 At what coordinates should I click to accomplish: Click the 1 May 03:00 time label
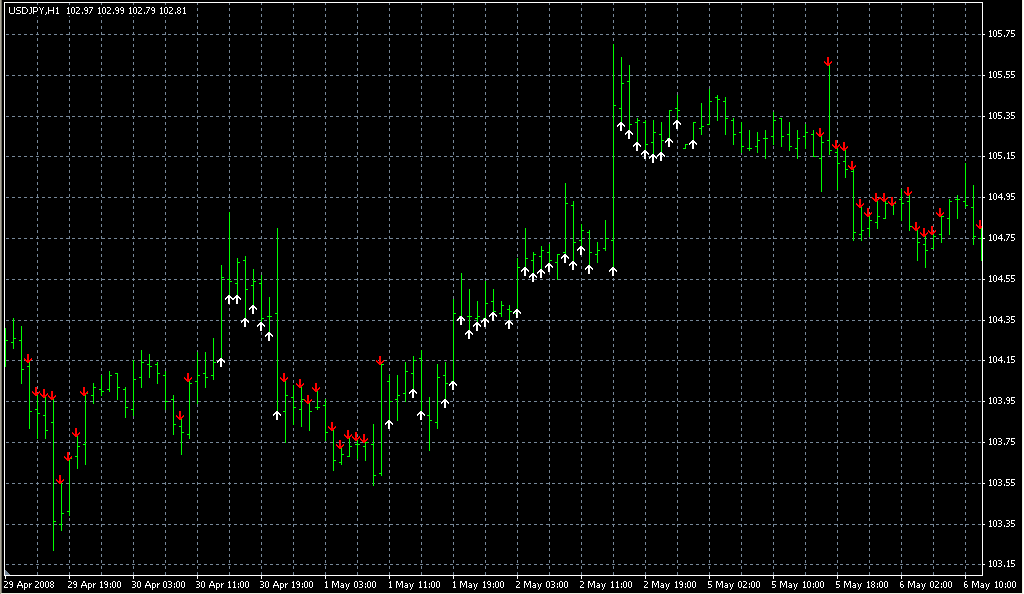click(350, 585)
